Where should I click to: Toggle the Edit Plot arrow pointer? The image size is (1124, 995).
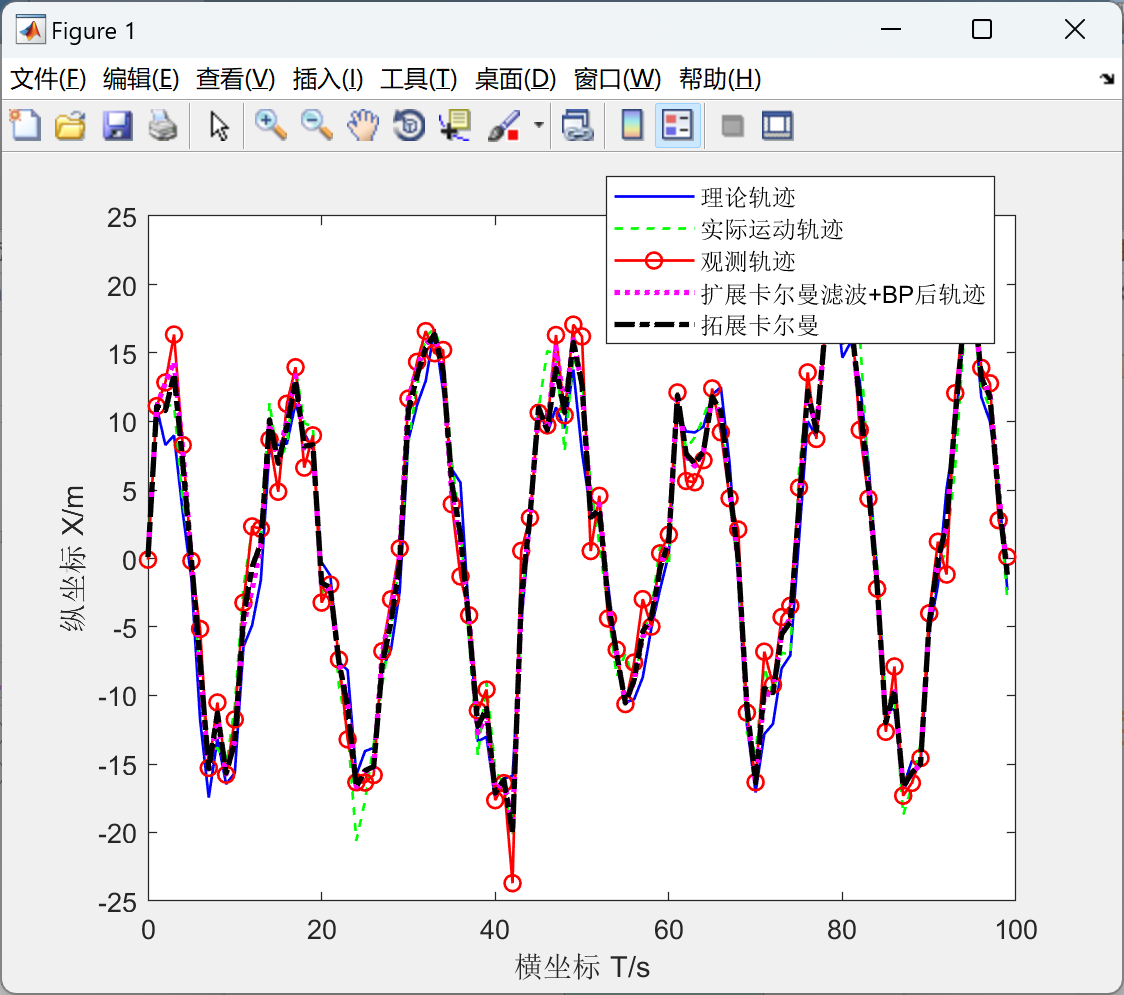[x=219, y=125]
